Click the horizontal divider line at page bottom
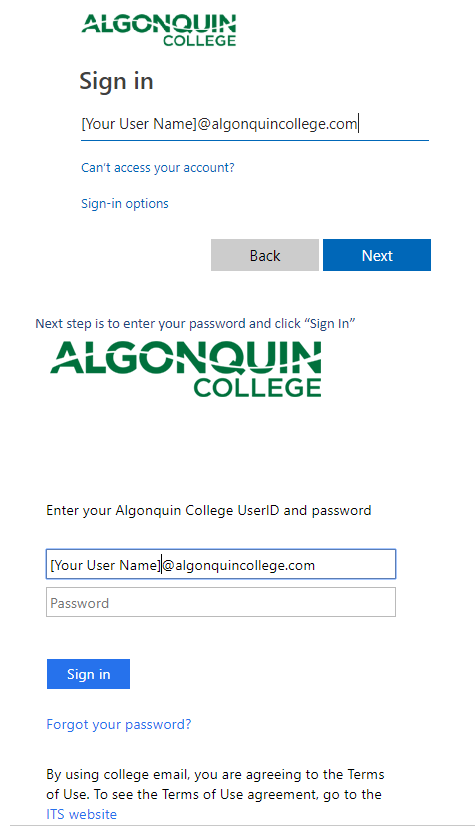 (238, 826)
